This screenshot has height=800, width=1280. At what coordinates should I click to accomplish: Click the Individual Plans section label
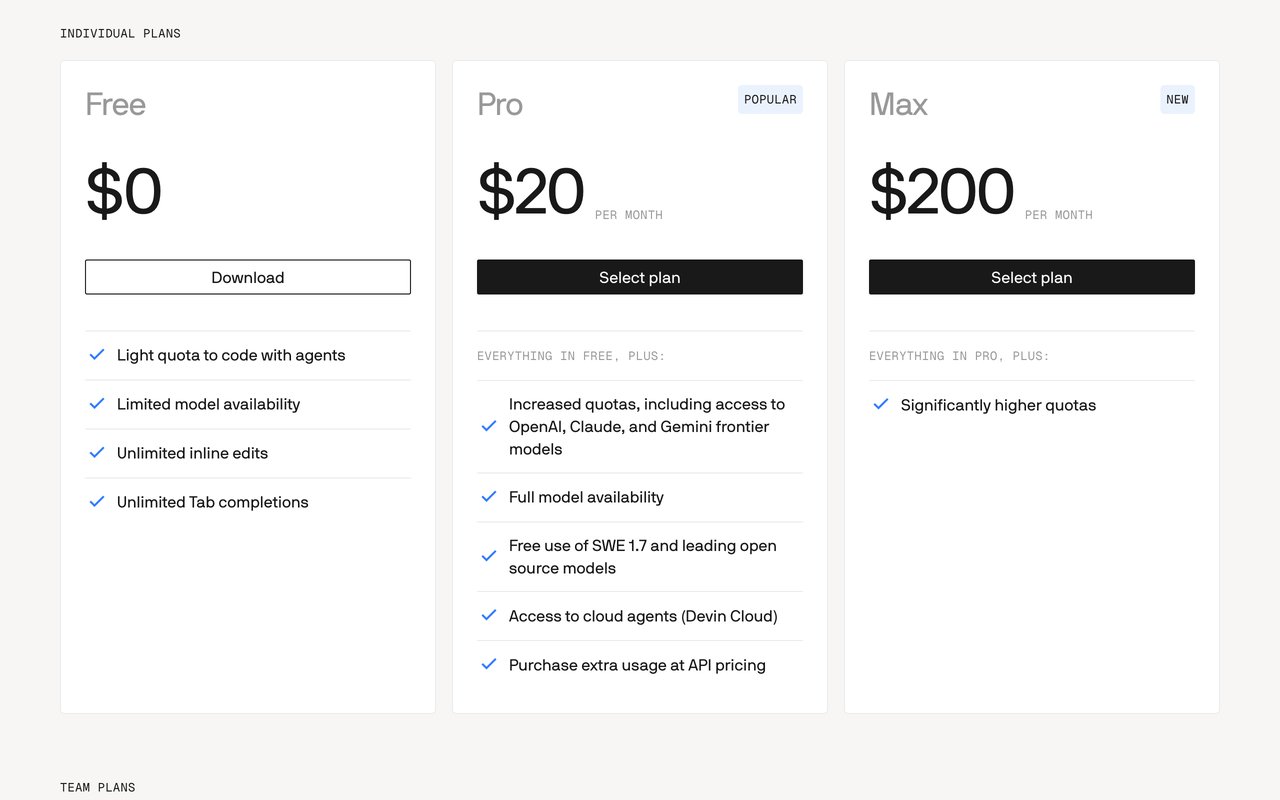pyautogui.click(x=120, y=34)
